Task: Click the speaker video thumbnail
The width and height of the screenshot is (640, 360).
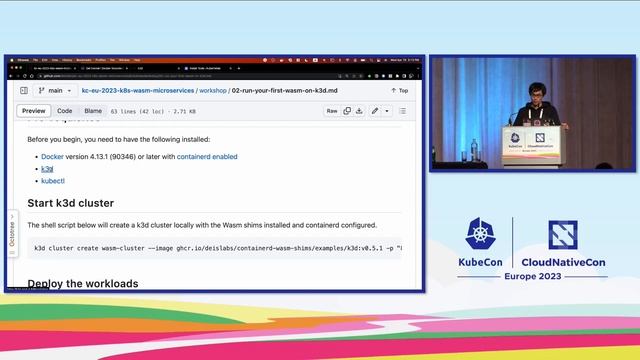Action: tap(532, 113)
